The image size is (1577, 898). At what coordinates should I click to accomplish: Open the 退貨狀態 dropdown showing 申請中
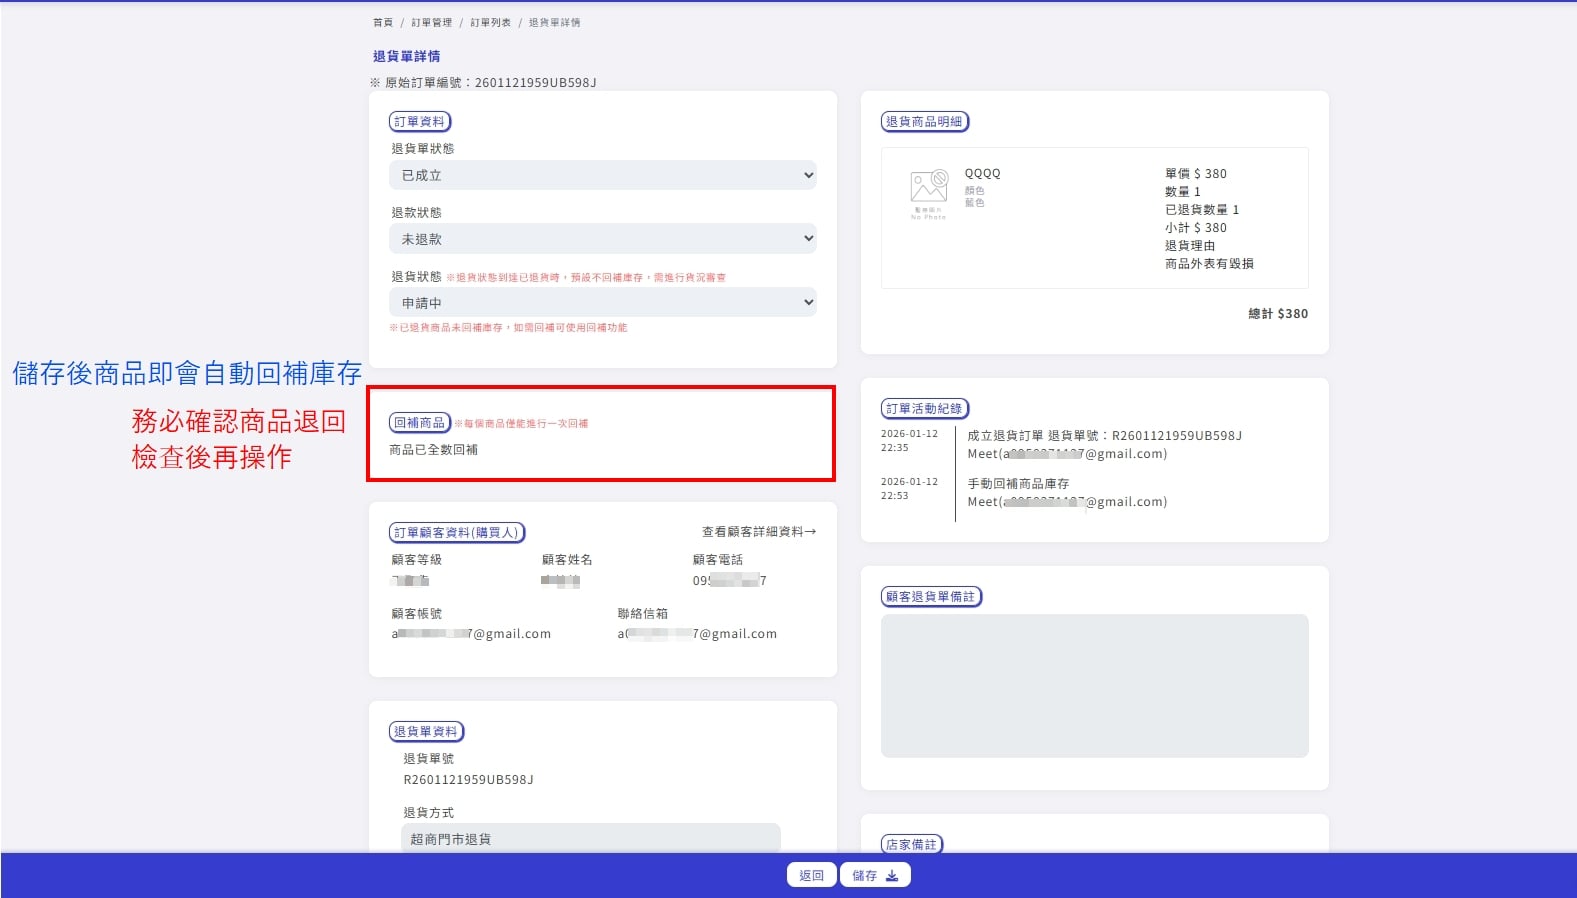point(602,303)
